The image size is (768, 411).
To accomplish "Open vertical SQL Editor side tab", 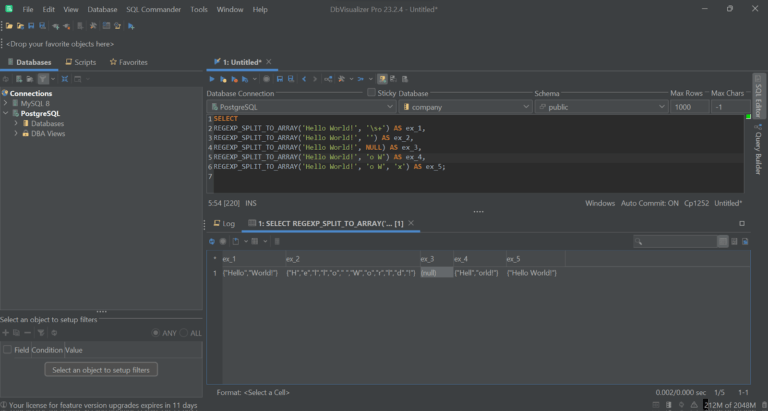I will pos(759,96).
